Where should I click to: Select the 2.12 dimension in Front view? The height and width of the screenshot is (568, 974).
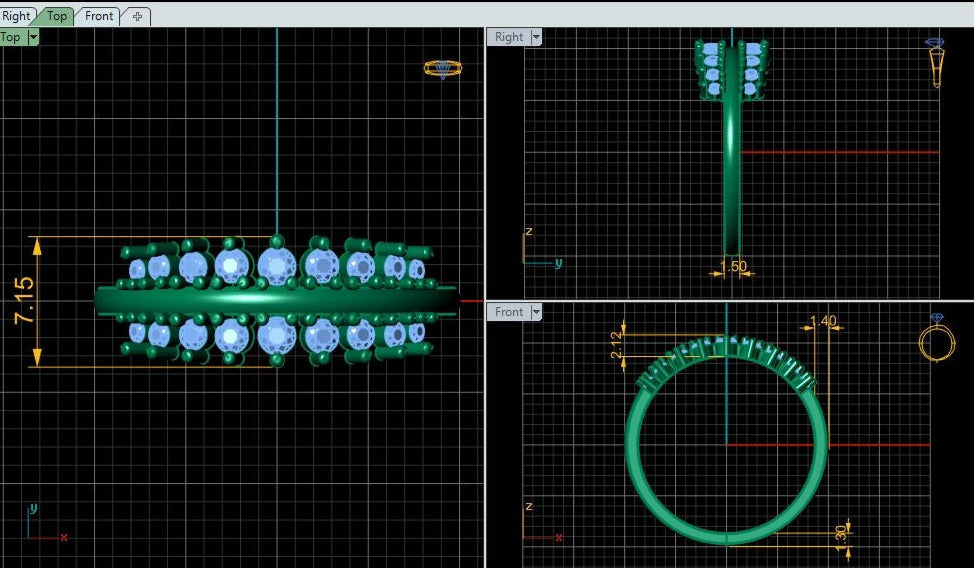[x=614, y=343]
